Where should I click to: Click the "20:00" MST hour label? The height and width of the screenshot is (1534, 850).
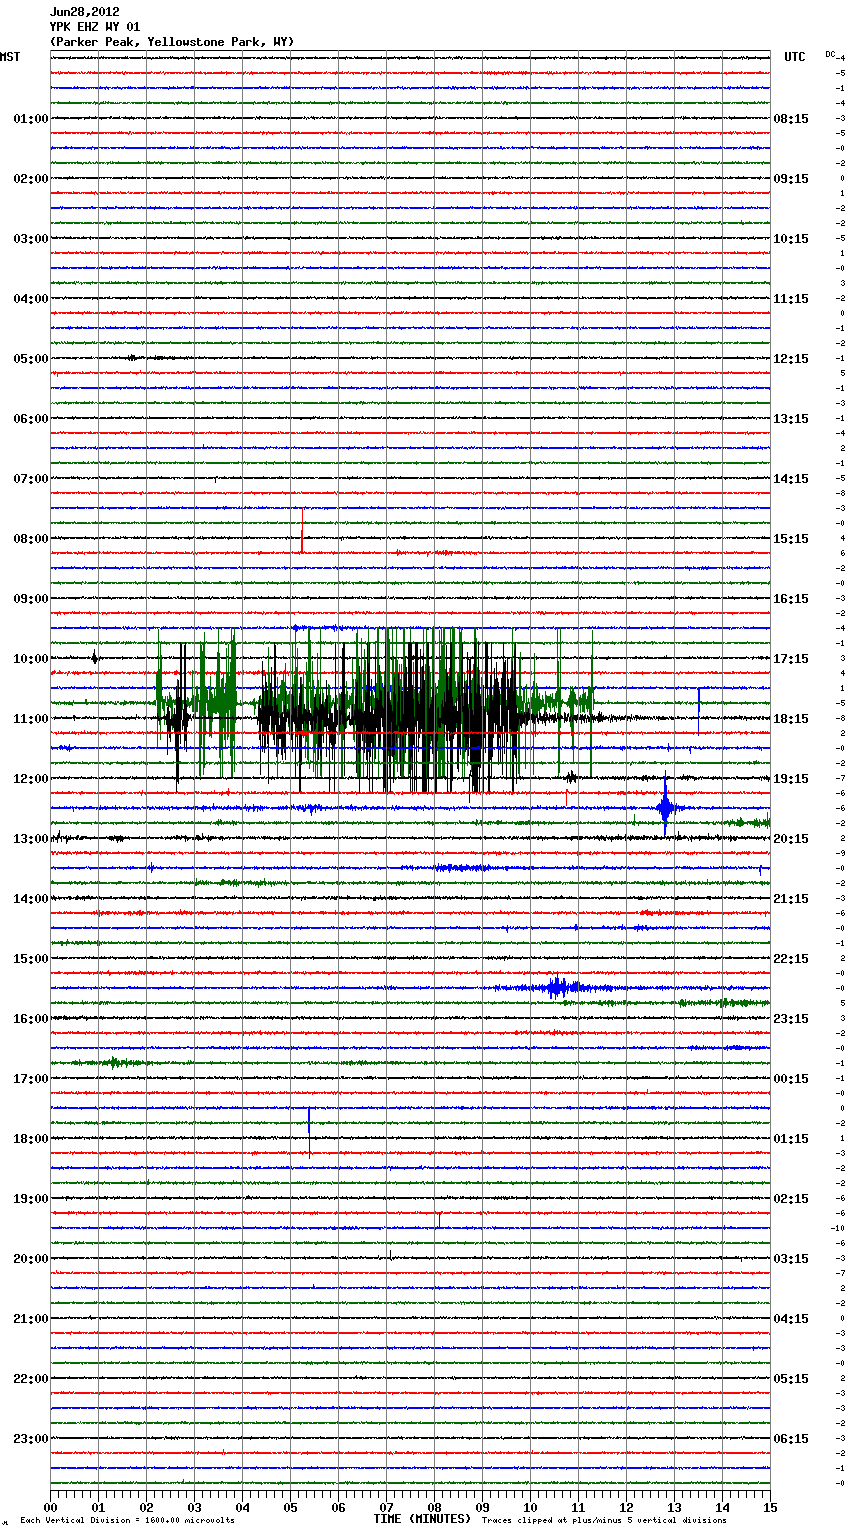(x=31, y=1259)
